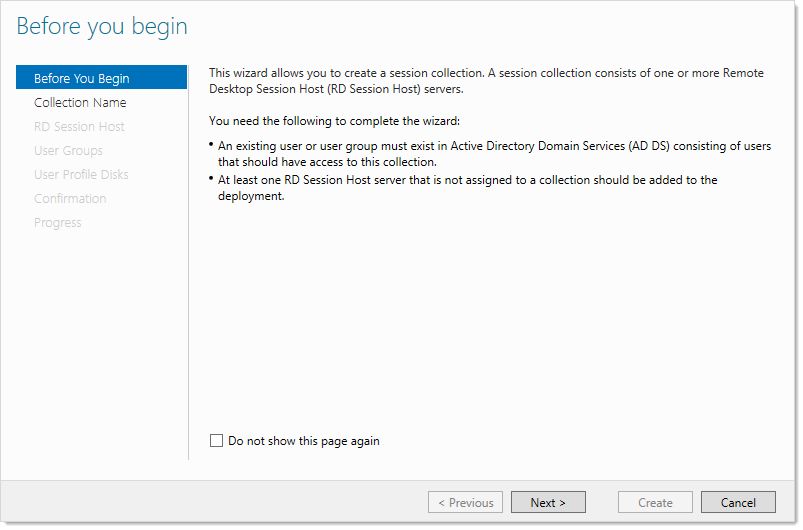Viewport: 803px width, 530px height.
Task: Click the 'Before you begin' page heading
Action: pos(102,27)
